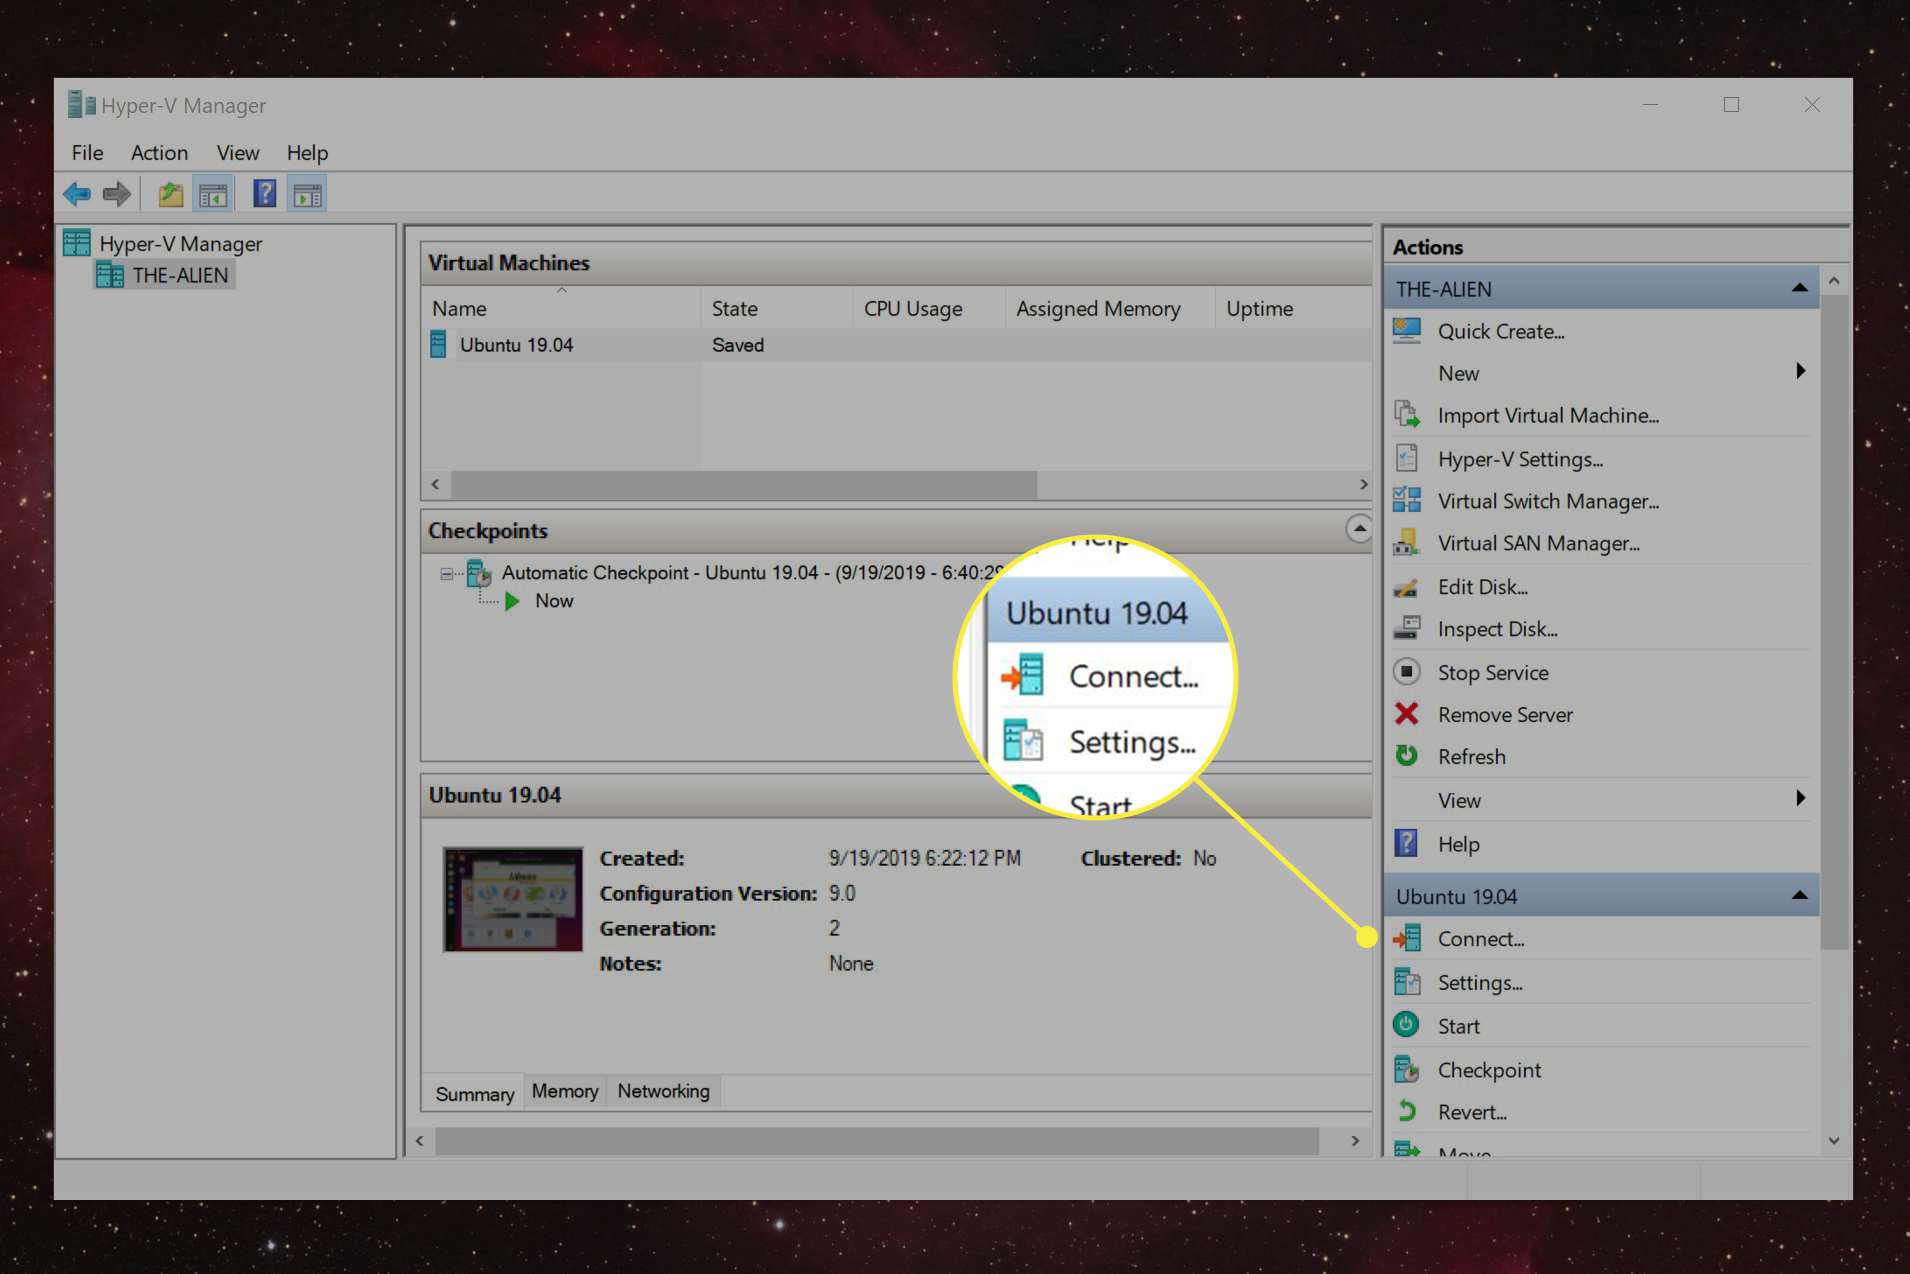Click the Connect icon under Ubuntu 19.04 actions
The width and height of the screenshot is (1910, 1274).
(1407, 938)
